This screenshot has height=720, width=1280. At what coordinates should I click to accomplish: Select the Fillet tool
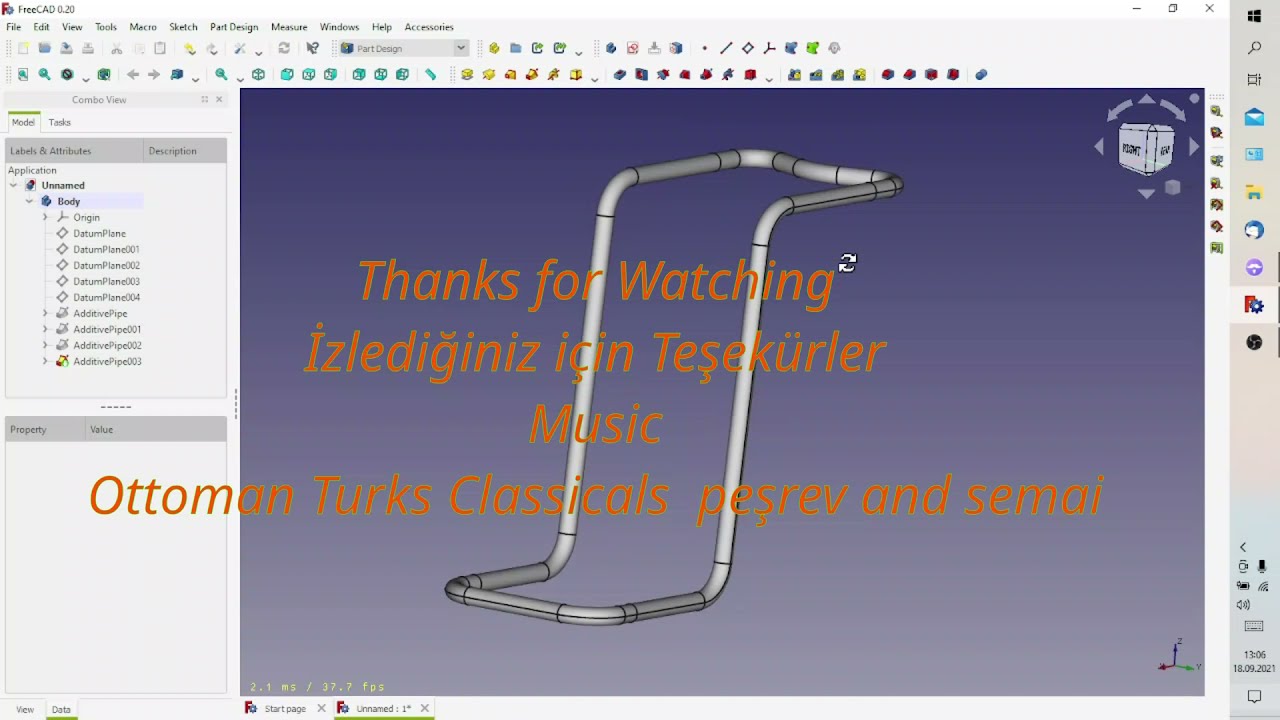[x=887, y=74]
